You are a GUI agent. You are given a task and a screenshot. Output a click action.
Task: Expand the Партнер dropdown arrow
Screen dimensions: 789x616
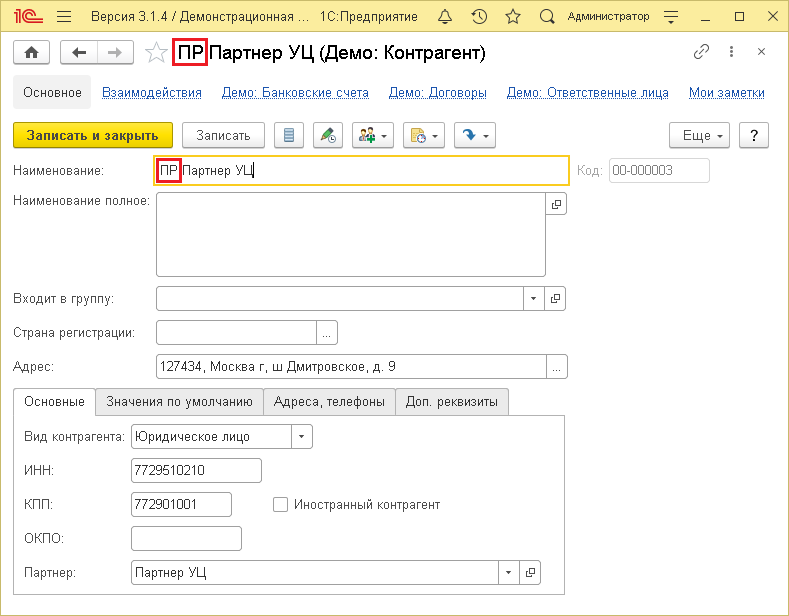click(x=509, y=572)
